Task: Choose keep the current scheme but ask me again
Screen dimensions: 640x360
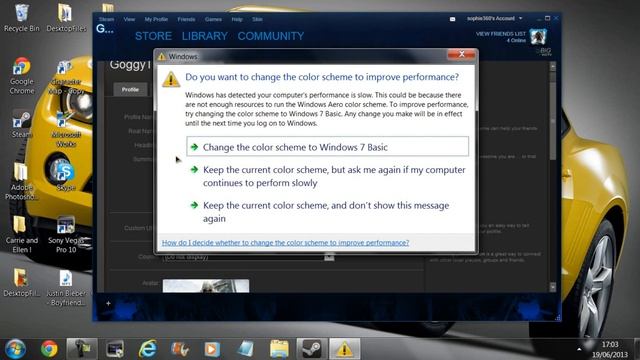Action: pos(327,176)
